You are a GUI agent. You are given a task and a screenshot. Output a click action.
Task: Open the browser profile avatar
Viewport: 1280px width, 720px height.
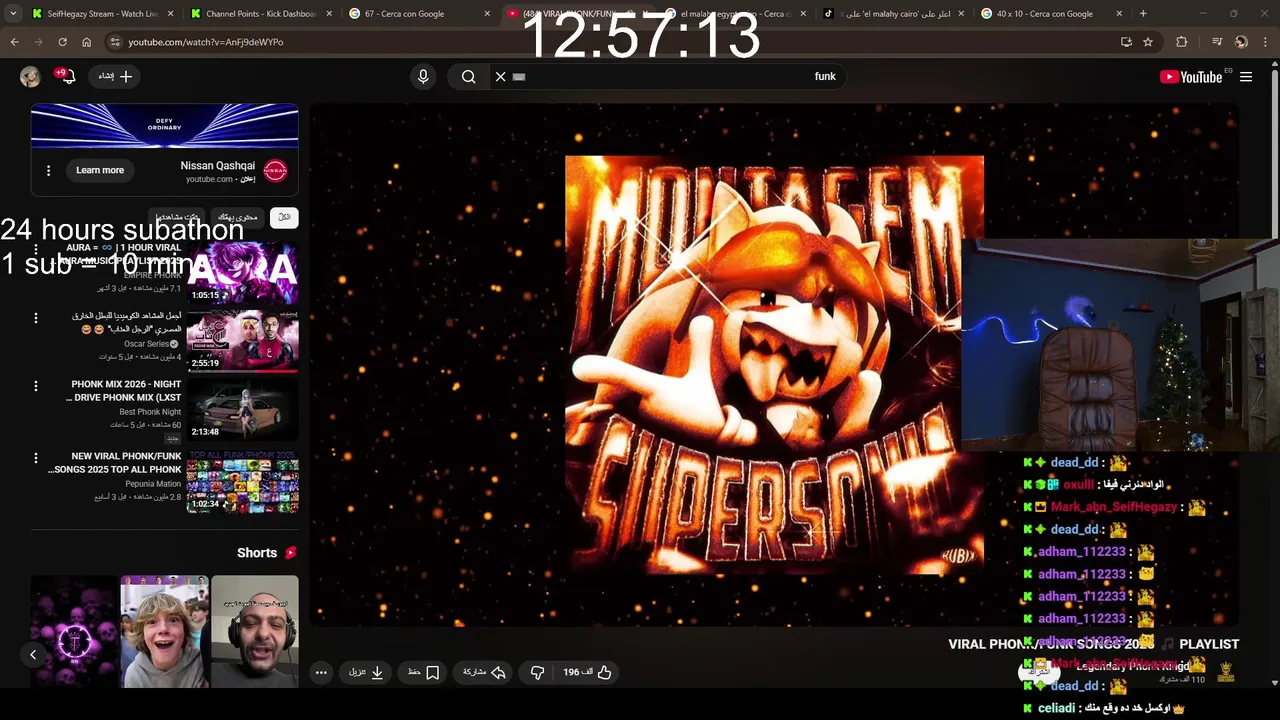click(x=1241, y=42)
